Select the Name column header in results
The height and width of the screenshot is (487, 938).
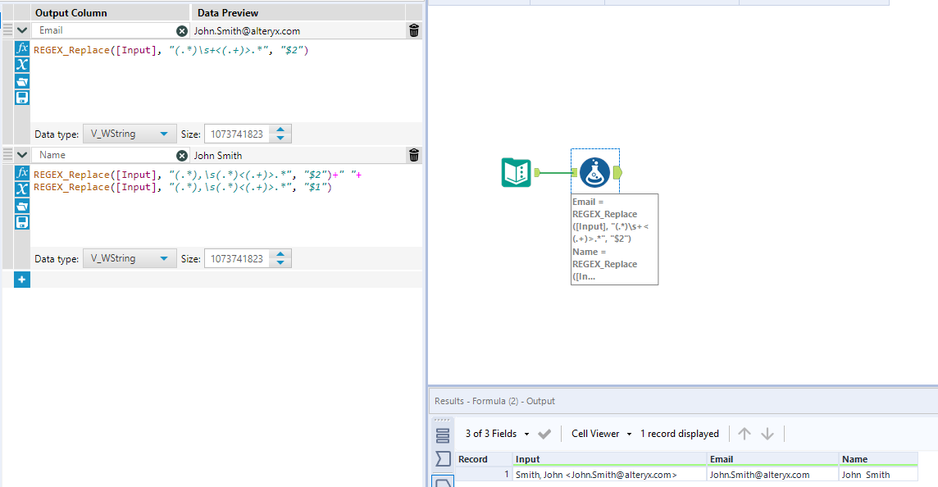point(878,459)
